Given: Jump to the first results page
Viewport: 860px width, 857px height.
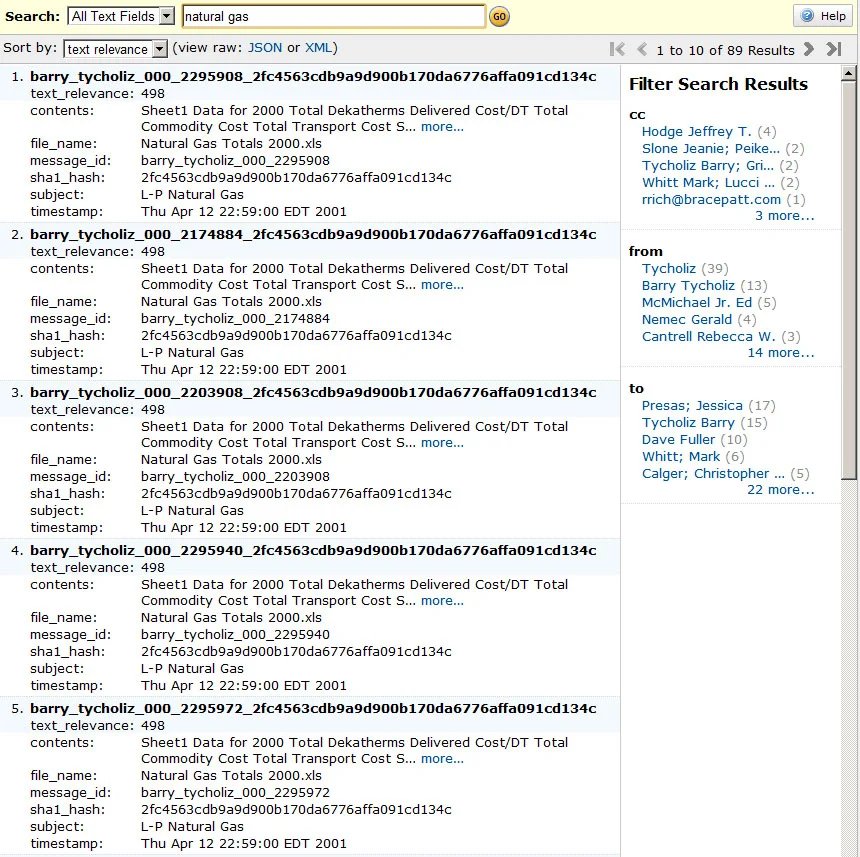Looking at the screenshot, I should [616, 48].
